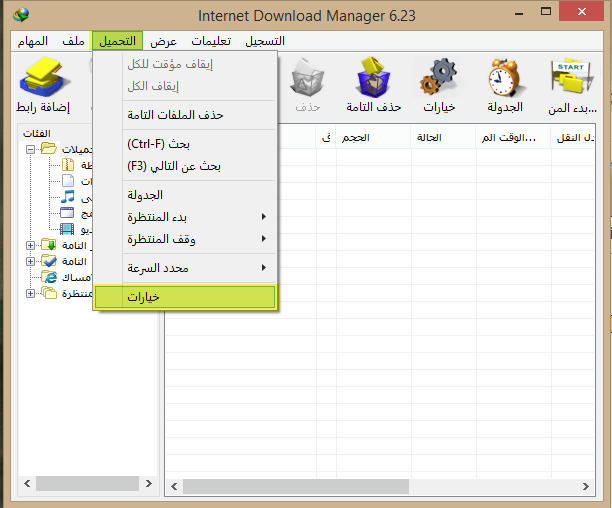
Task: Close the open التحميل menu
Action: point(117,41)
